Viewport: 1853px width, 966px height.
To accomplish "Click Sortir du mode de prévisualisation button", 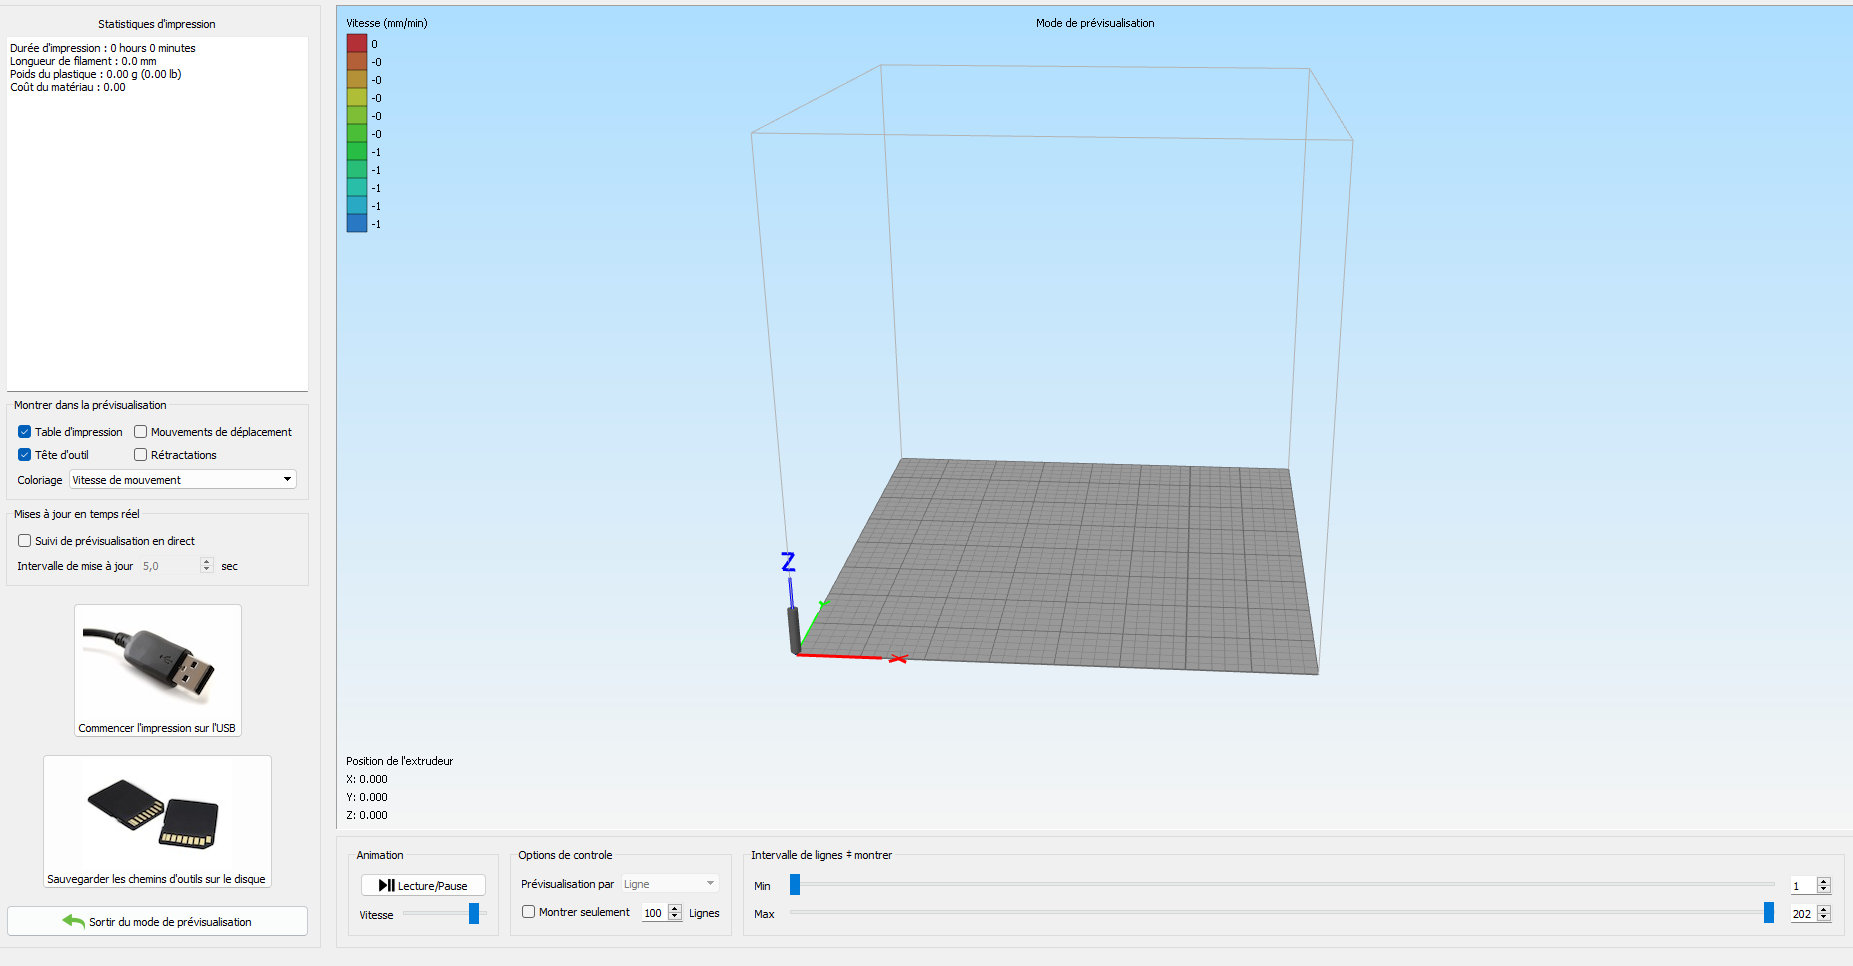I will click(157, 921).
